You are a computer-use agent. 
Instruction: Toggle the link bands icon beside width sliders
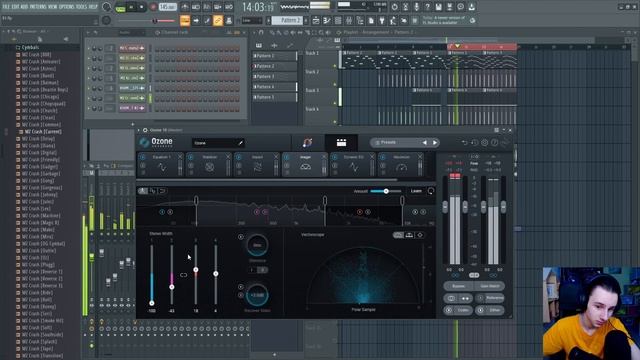(184, 275)
